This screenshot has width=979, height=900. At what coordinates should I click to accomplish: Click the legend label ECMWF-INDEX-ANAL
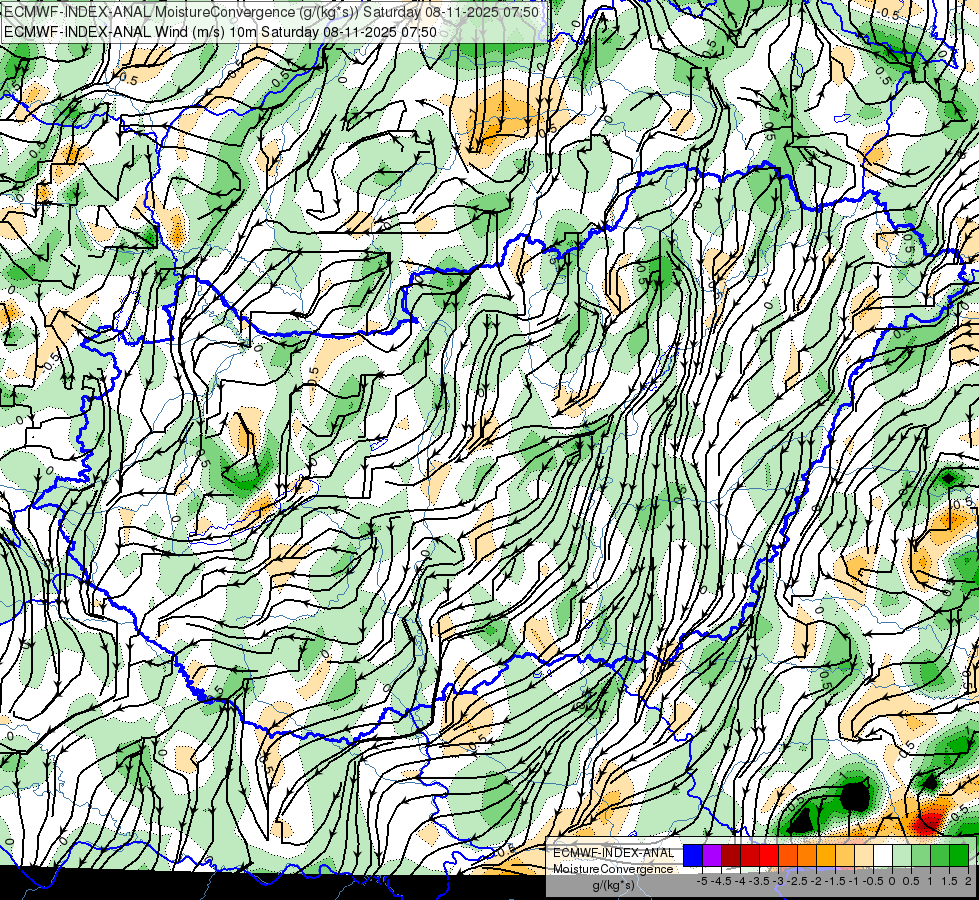613,853
